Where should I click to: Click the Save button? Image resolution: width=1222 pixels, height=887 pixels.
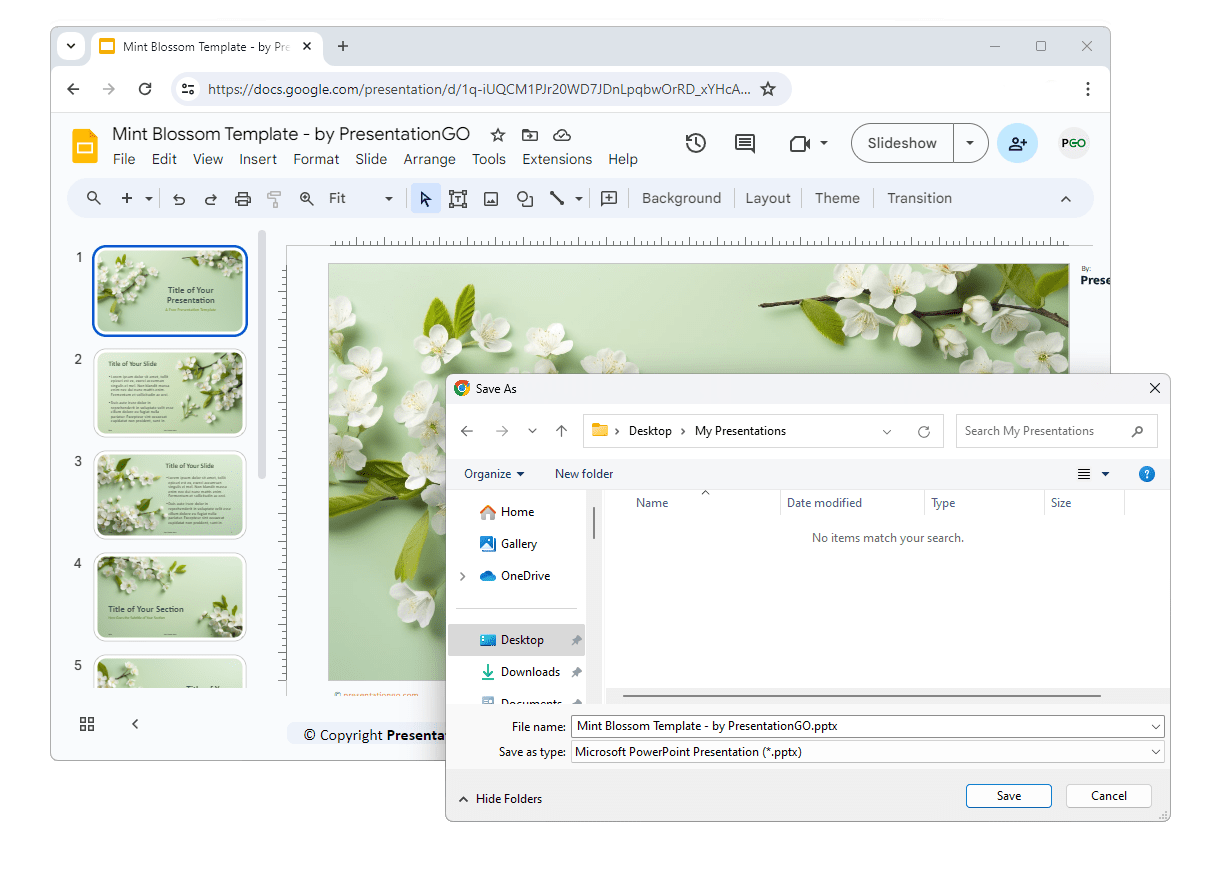point(1009,796)
